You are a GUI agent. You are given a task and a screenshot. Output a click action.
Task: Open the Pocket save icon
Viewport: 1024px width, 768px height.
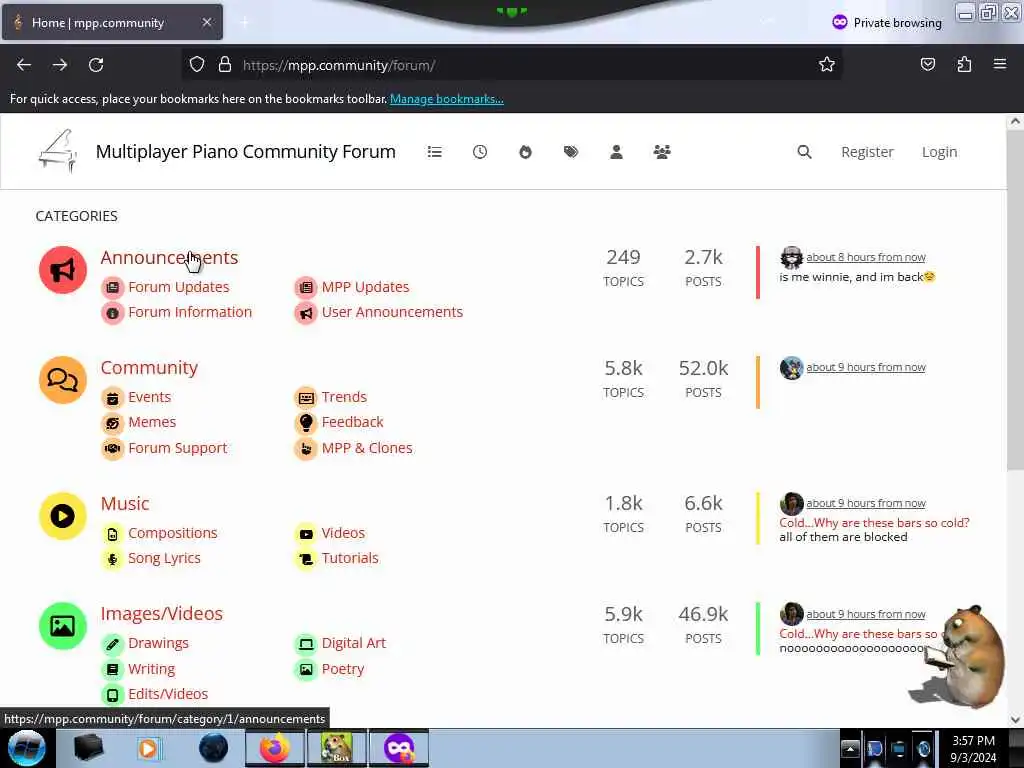[927, 64]
